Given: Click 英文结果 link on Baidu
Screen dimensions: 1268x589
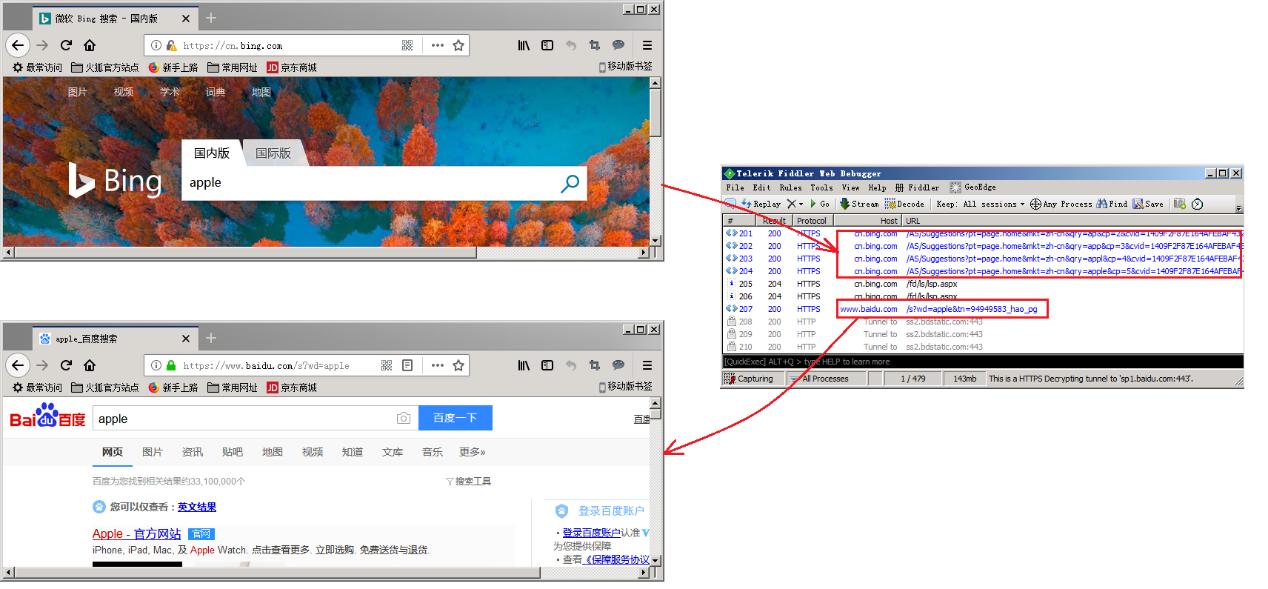Looking at the screenshot, I should 197,507.
